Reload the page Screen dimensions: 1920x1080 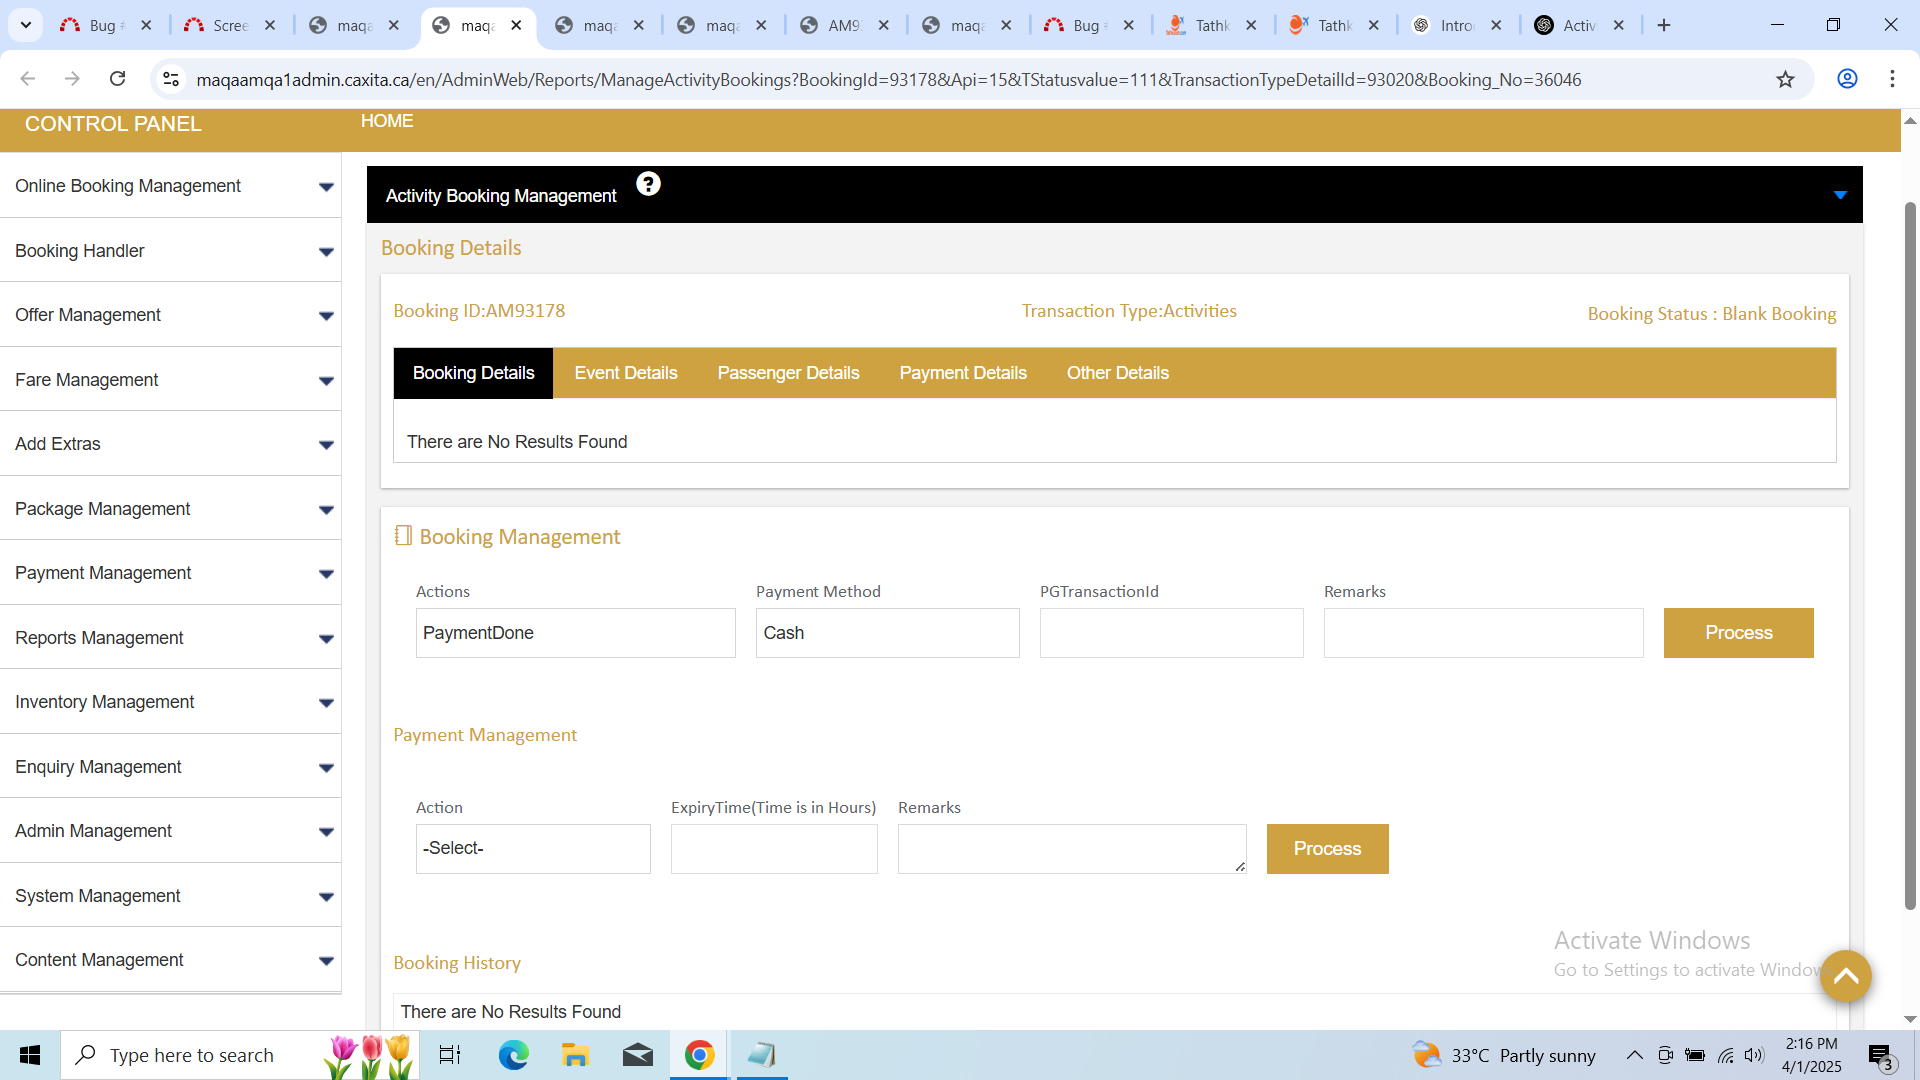tap(117, 79)
